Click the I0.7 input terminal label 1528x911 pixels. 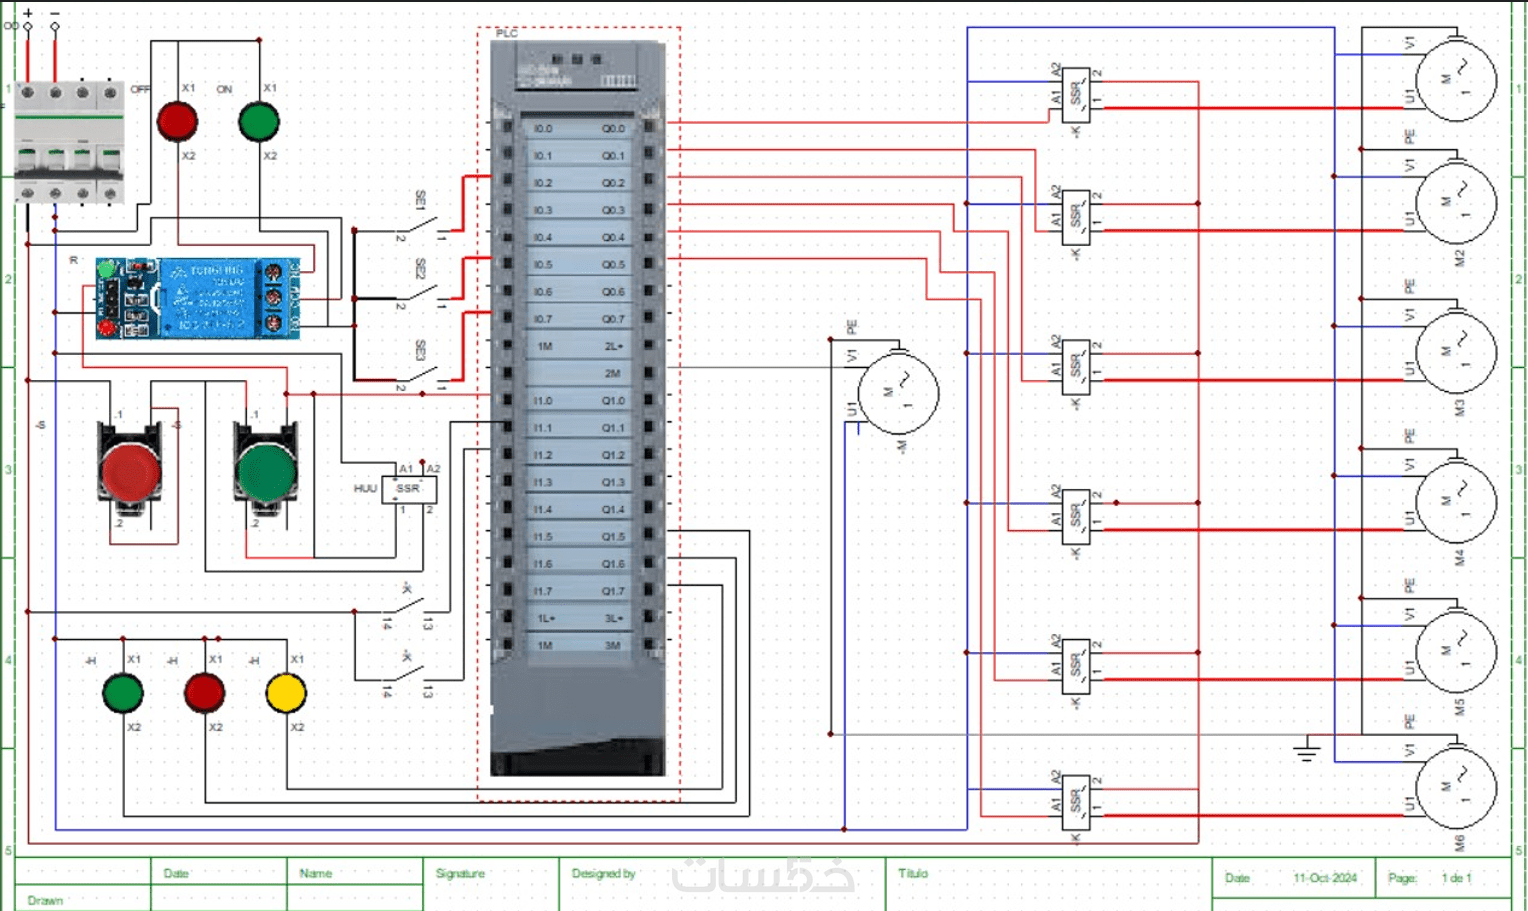543,319
